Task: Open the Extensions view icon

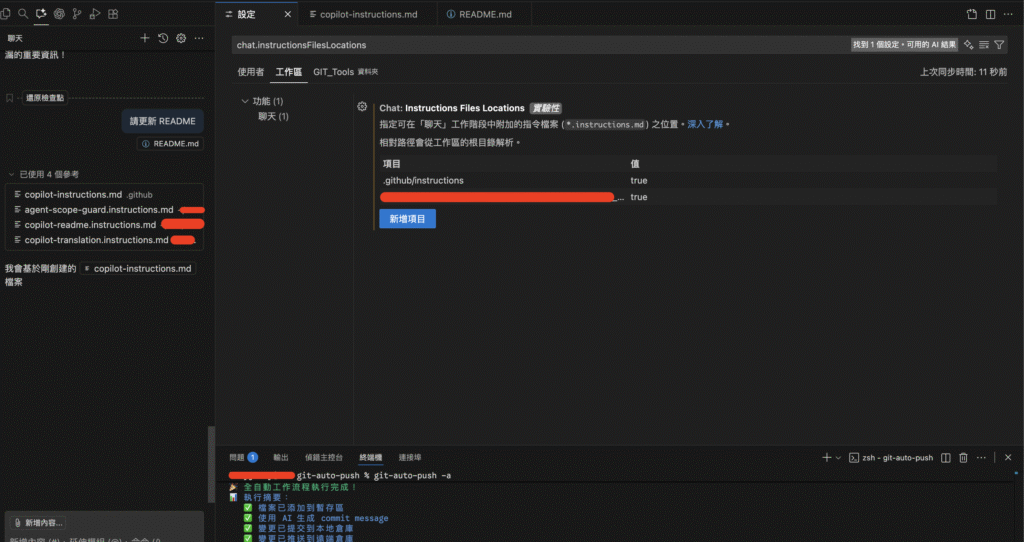Action: pyautogui.click(x=113, y=15)
